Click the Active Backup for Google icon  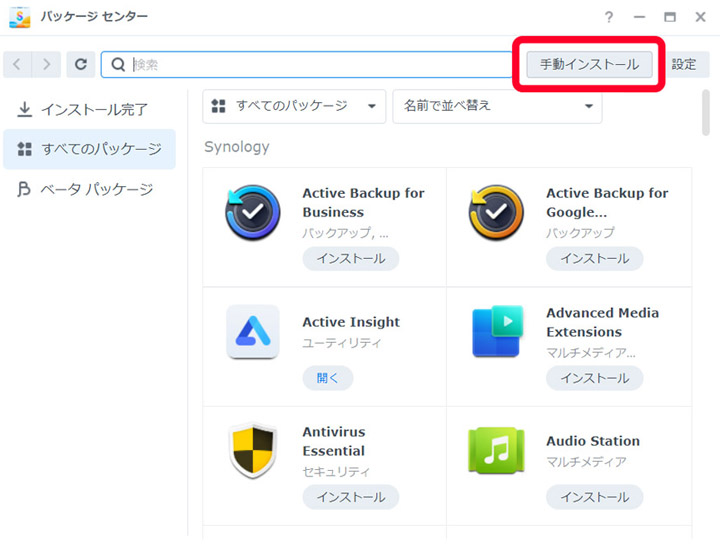[x=496, y=213]
